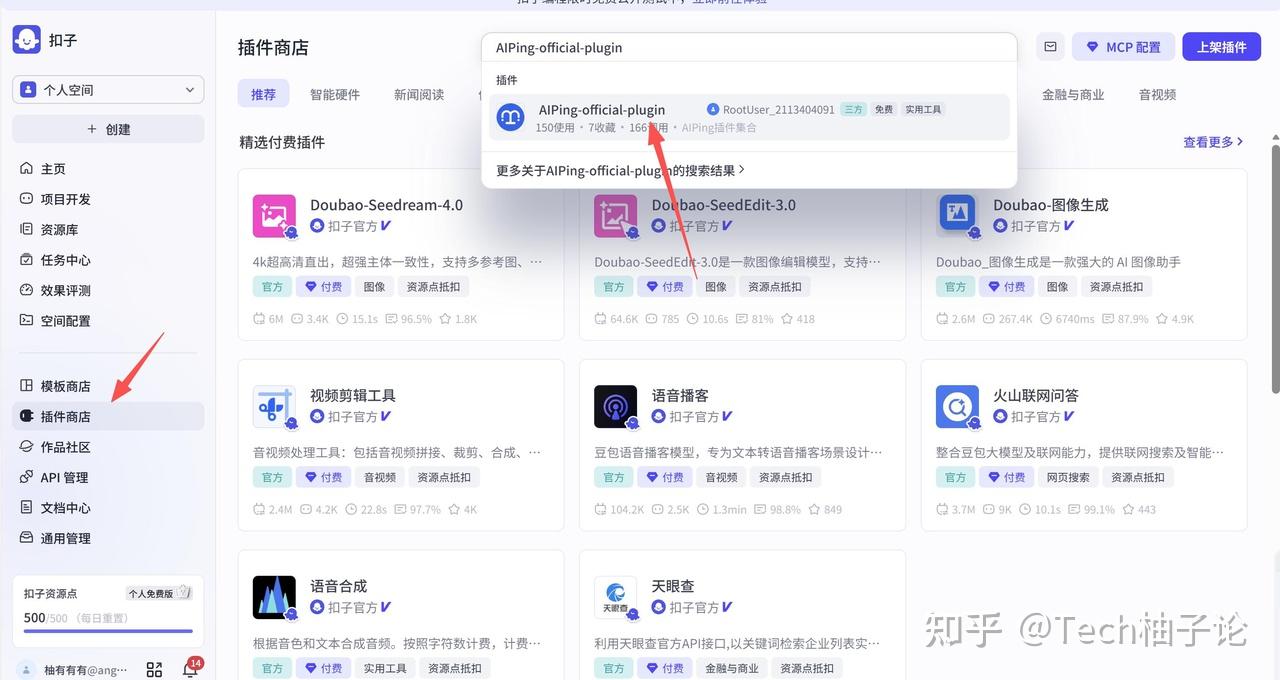The width and height of the screenshot is (1280, 680).
Task: Open the Doubao-图像生成 plugin icon
Action: click(x=958, y=216)
